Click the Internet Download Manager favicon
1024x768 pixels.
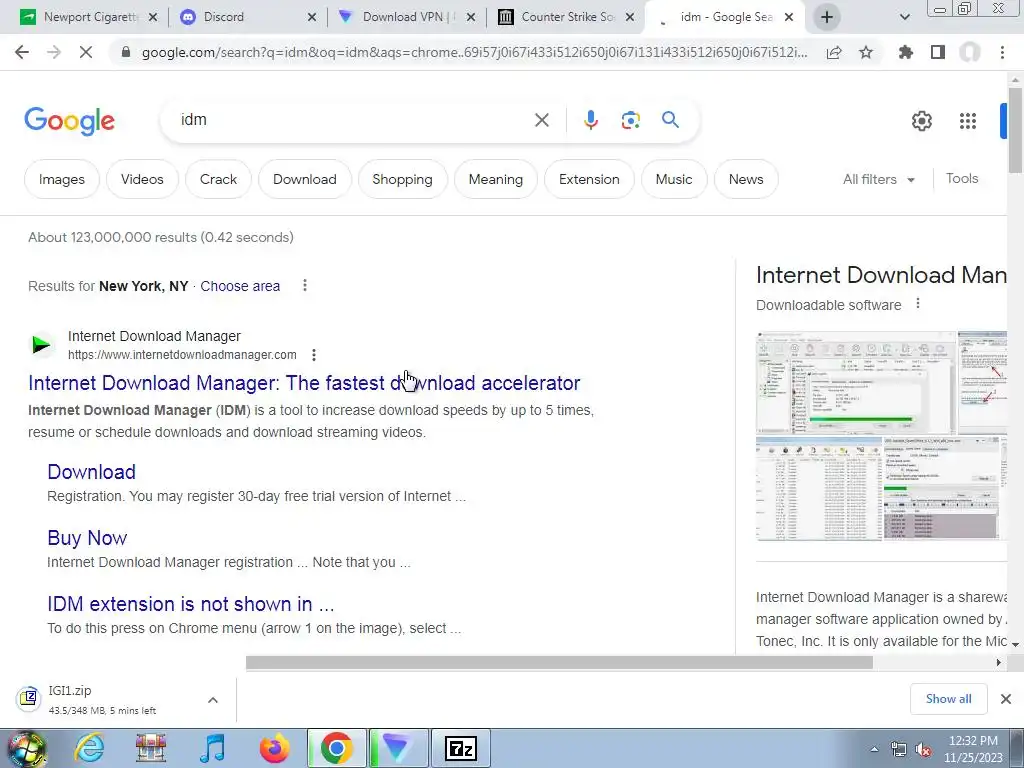[x=41, y=344]
